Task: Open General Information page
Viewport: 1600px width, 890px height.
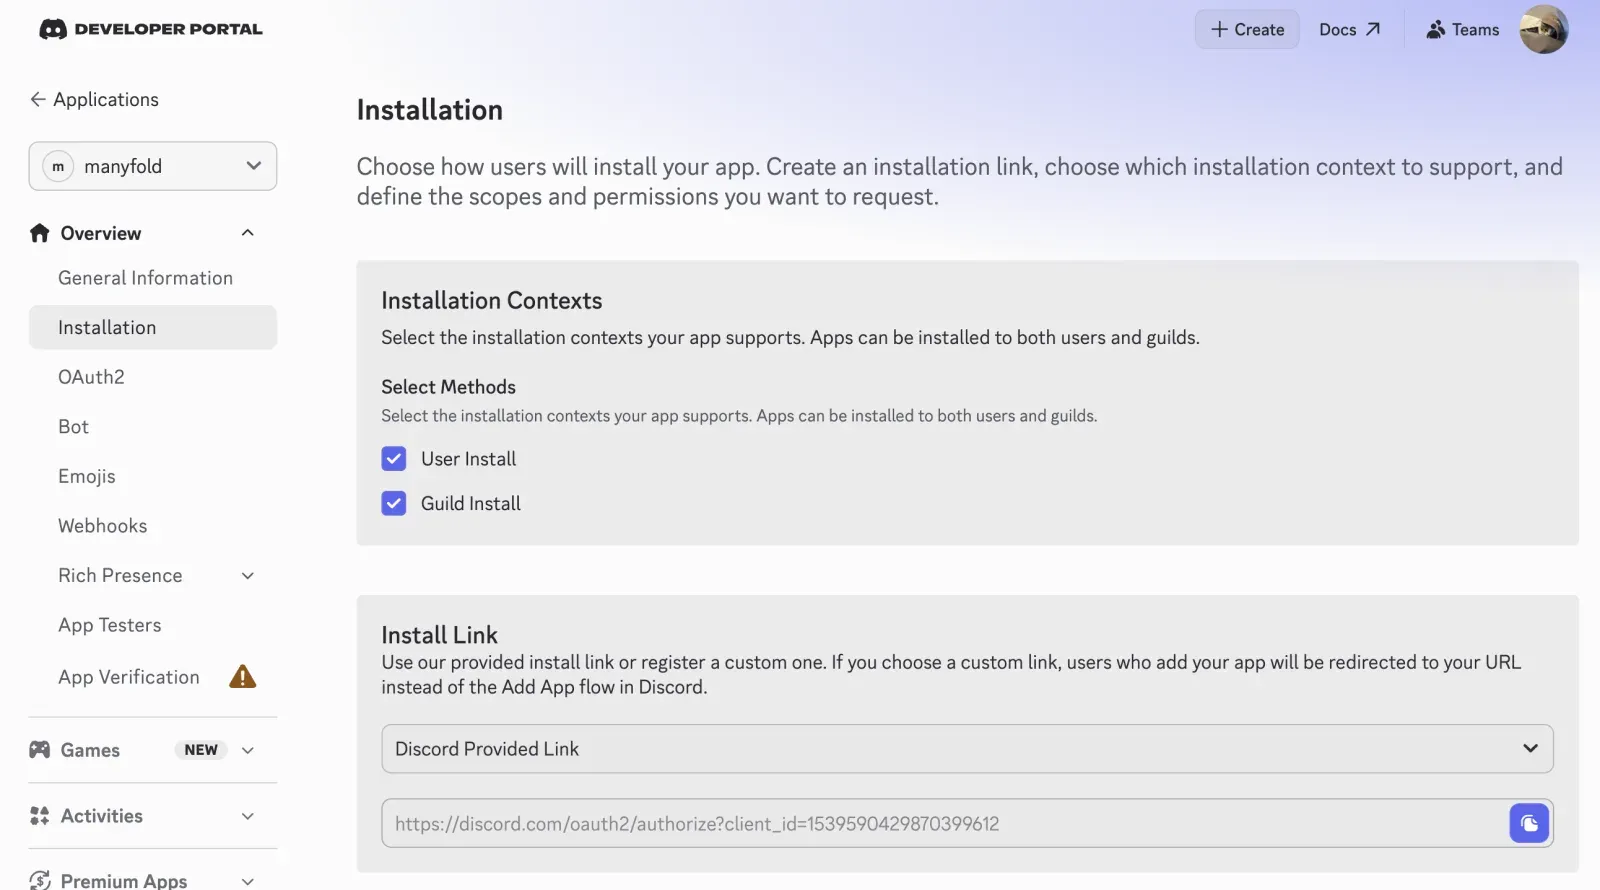Action: [145, 278]
